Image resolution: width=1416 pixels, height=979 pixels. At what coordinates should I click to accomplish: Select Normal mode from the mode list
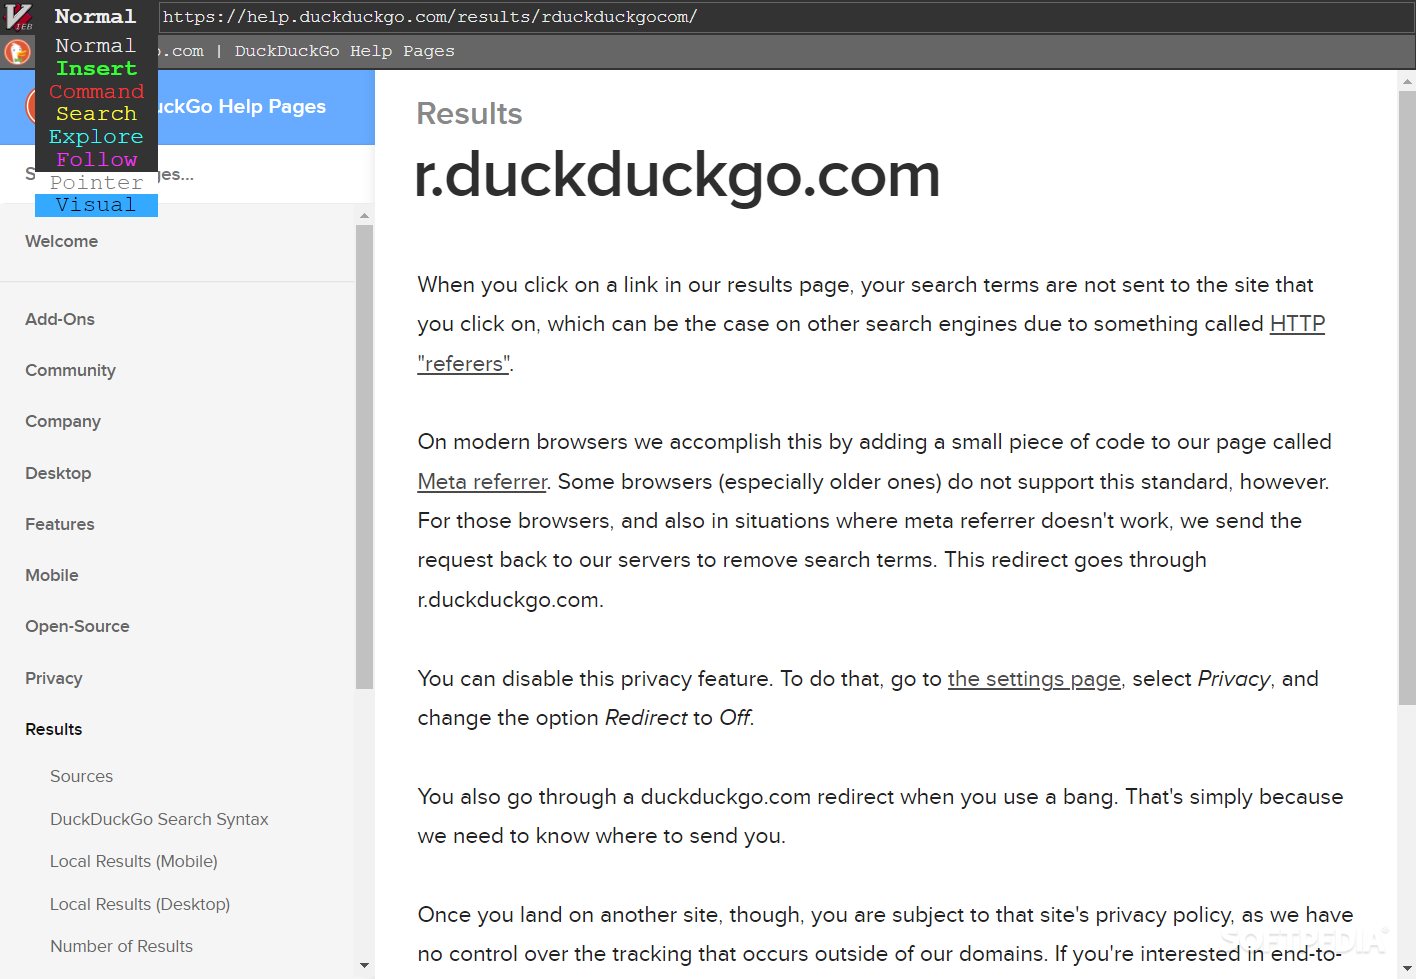click(96, 46)
